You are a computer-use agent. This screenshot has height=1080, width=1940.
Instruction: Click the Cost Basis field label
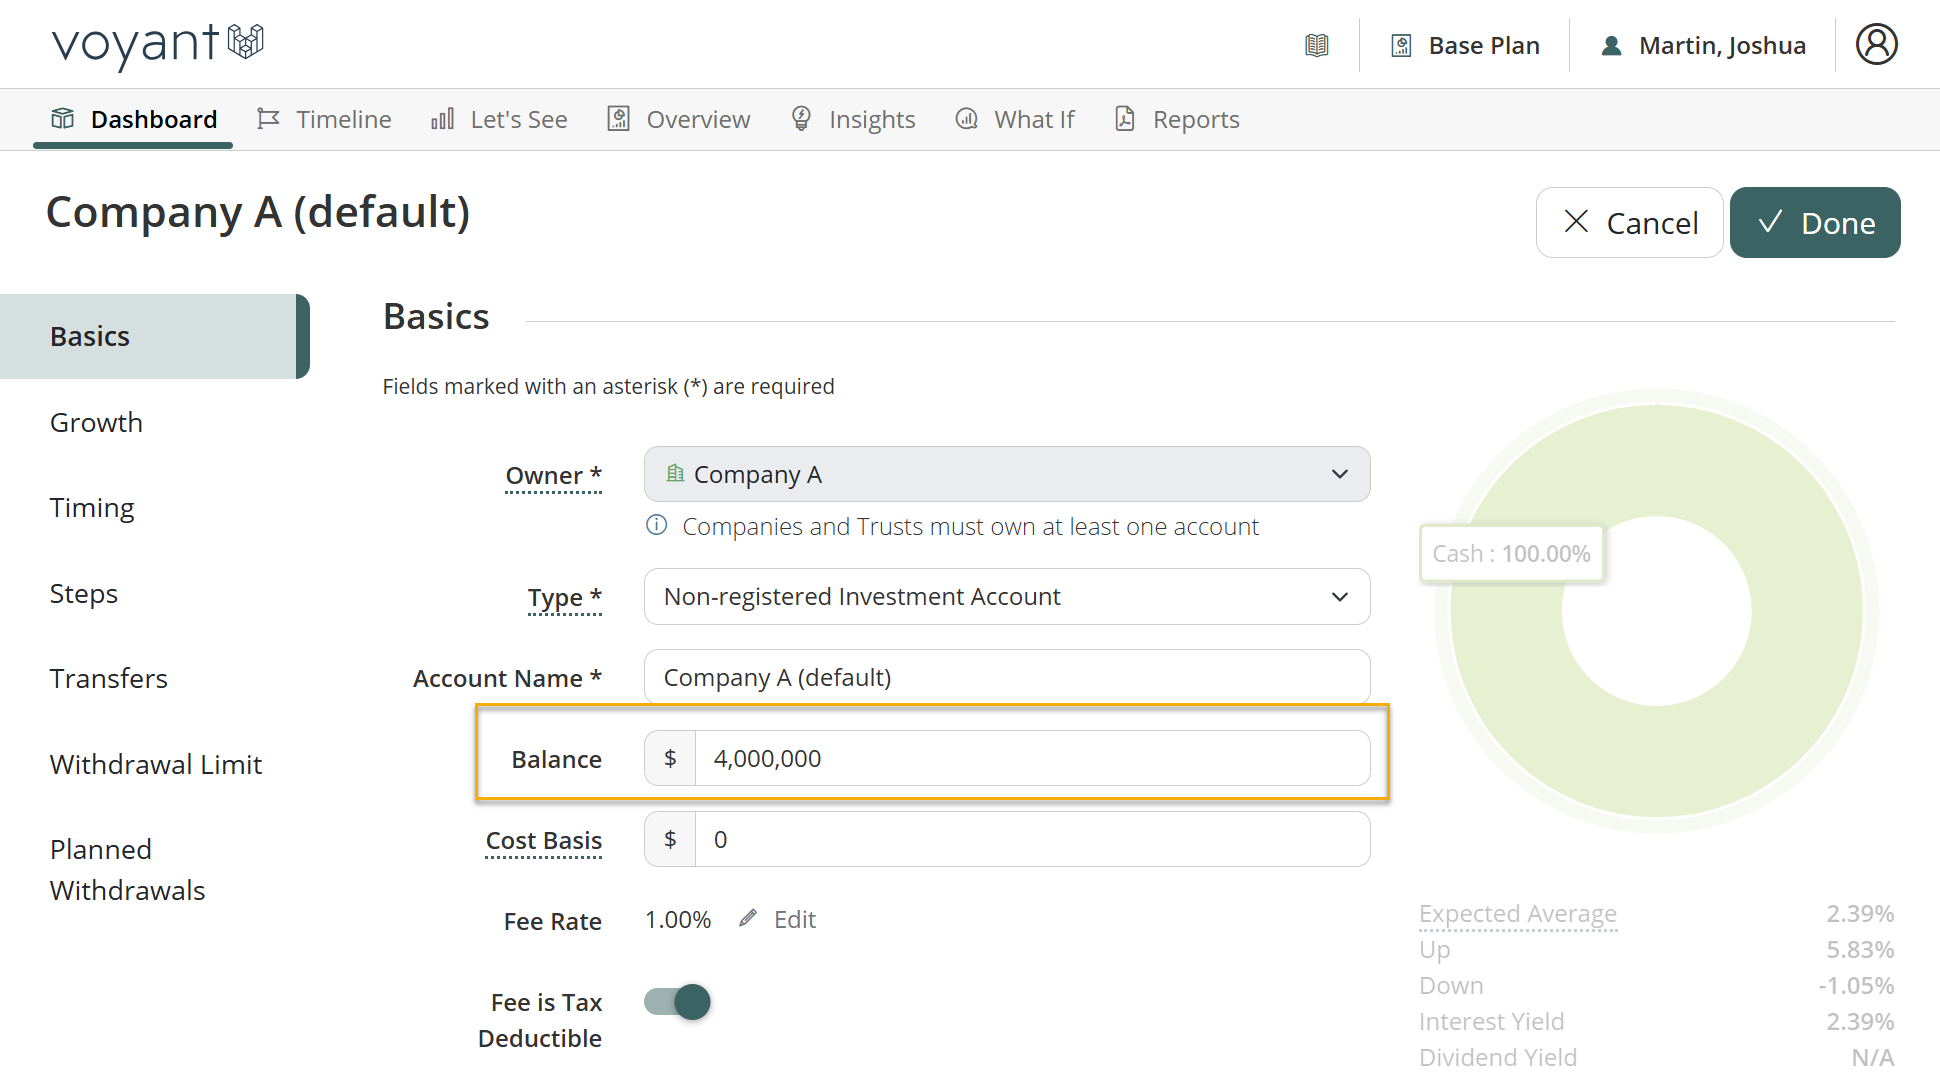pos(544,841)
